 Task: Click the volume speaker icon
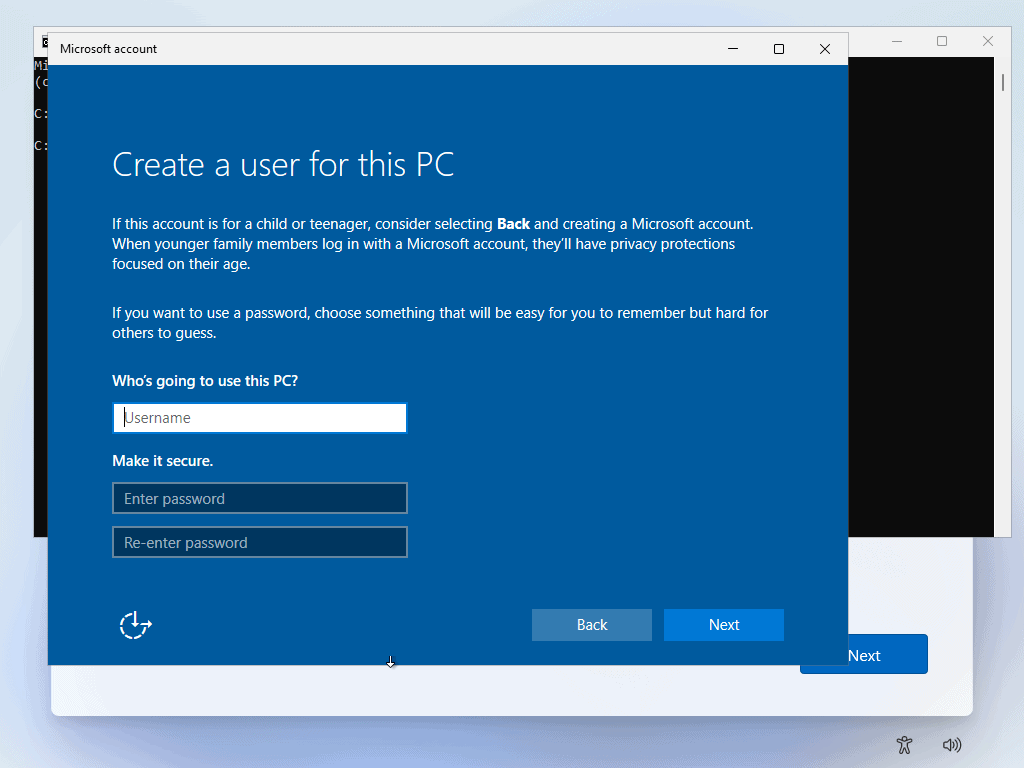(x=952, y=744)
